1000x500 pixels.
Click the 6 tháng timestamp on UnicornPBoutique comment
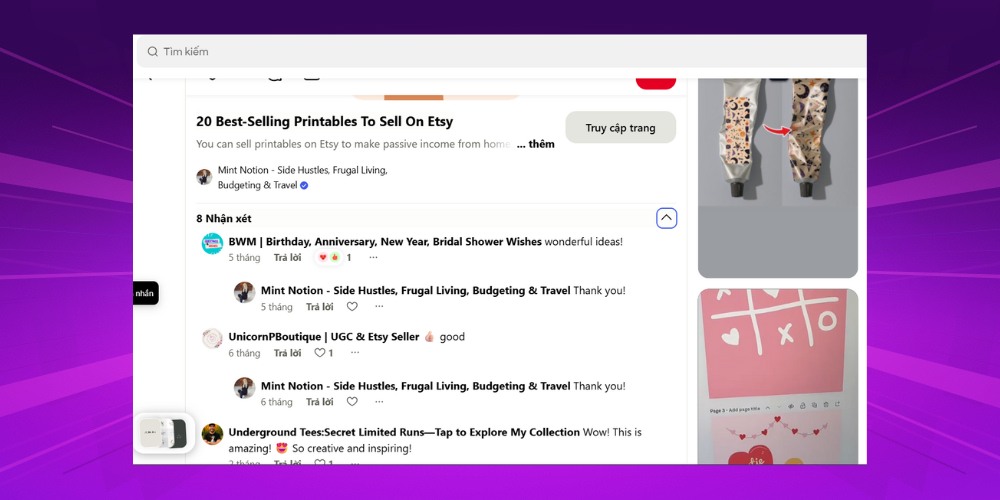point(244,353)
